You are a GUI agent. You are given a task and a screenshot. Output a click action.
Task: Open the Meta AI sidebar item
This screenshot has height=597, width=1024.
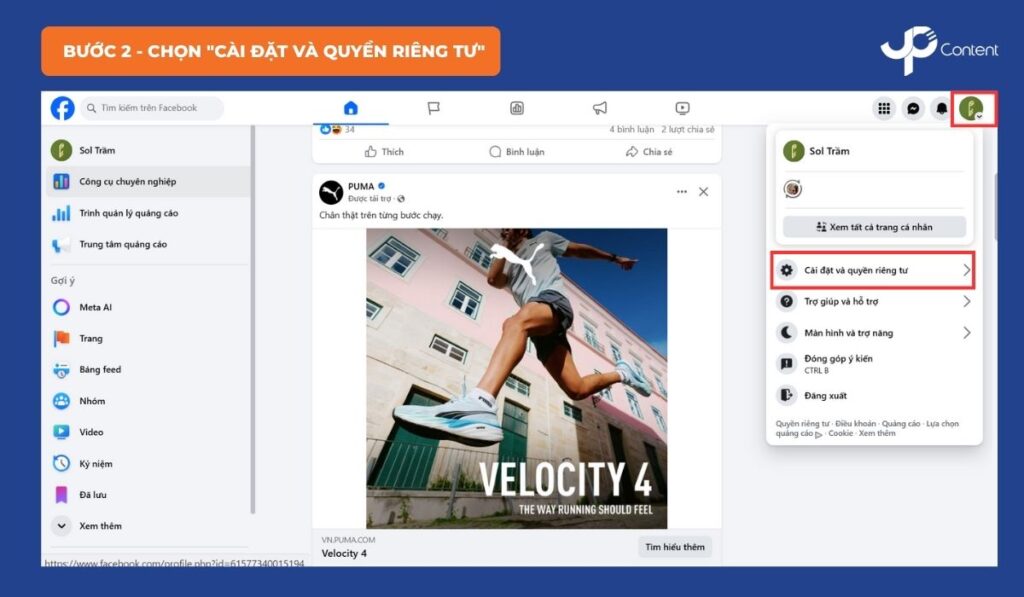pyautogui.click(x=95, y=307)
